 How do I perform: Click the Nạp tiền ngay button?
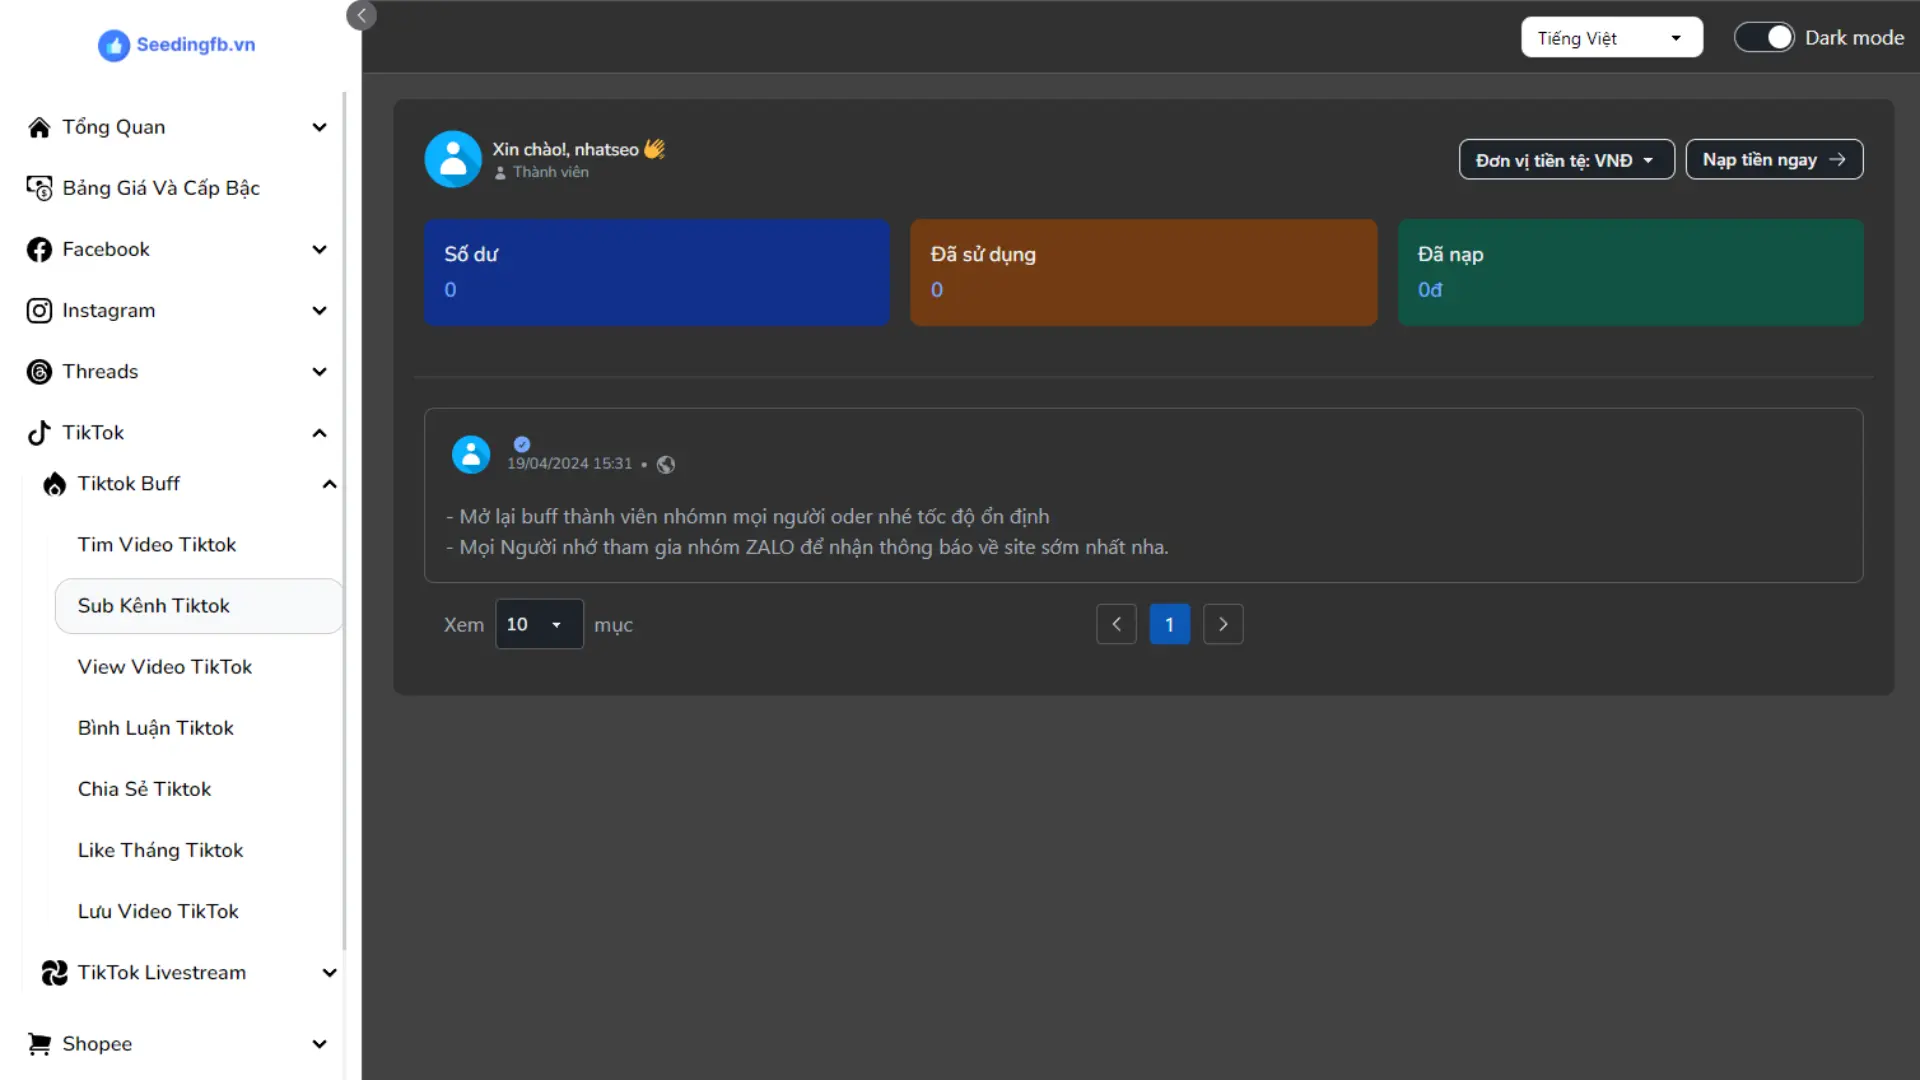1774,160
